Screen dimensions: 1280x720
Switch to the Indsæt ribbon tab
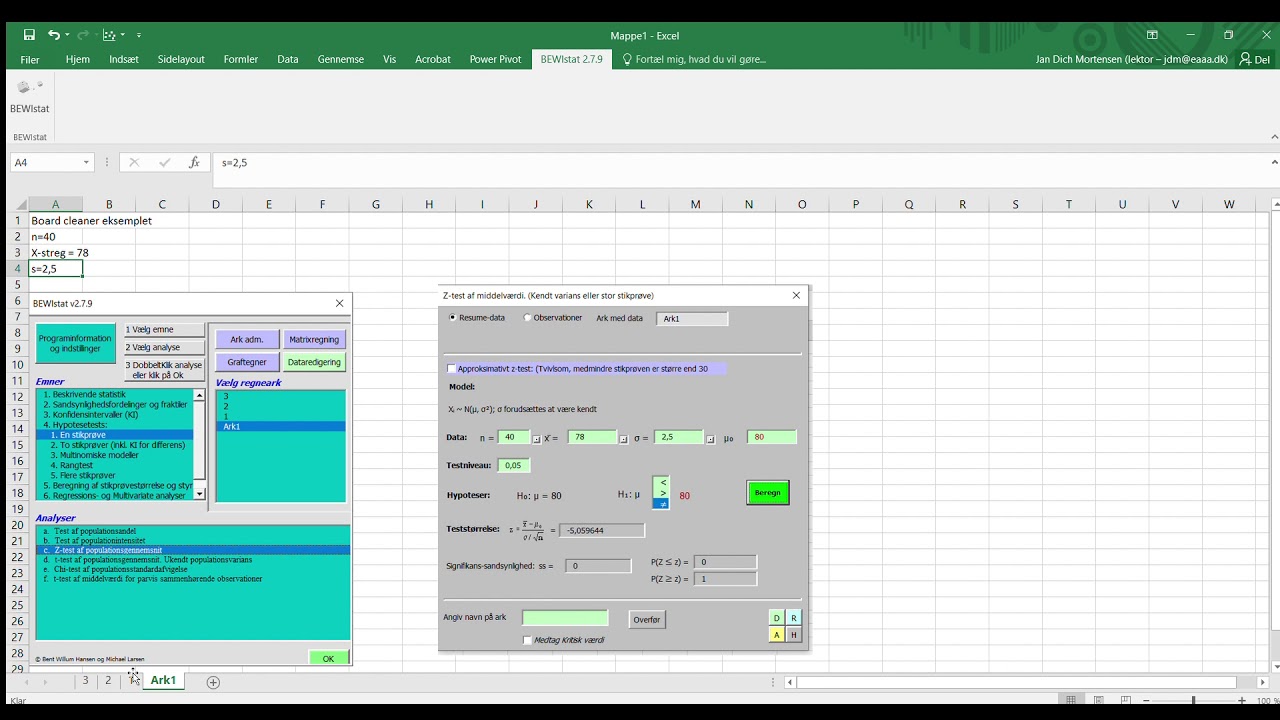click(x=124, y=59)
